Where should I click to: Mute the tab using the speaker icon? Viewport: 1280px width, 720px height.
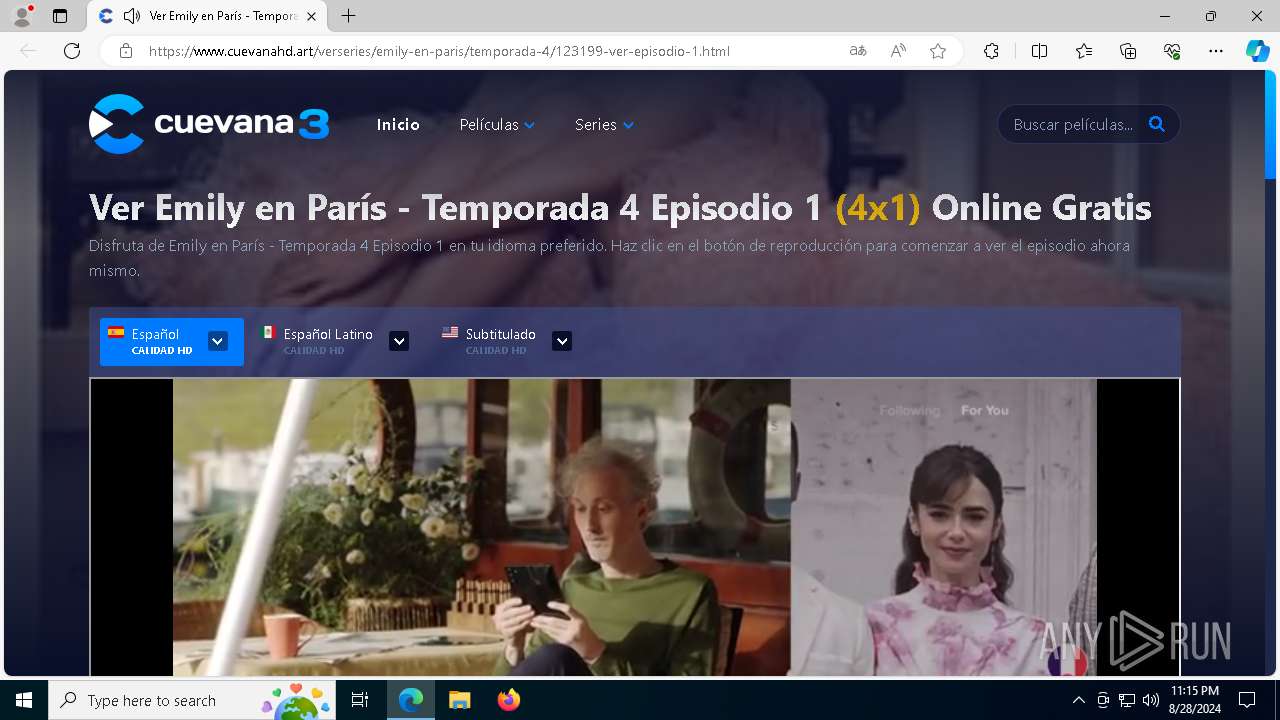[x=131, y=16]
